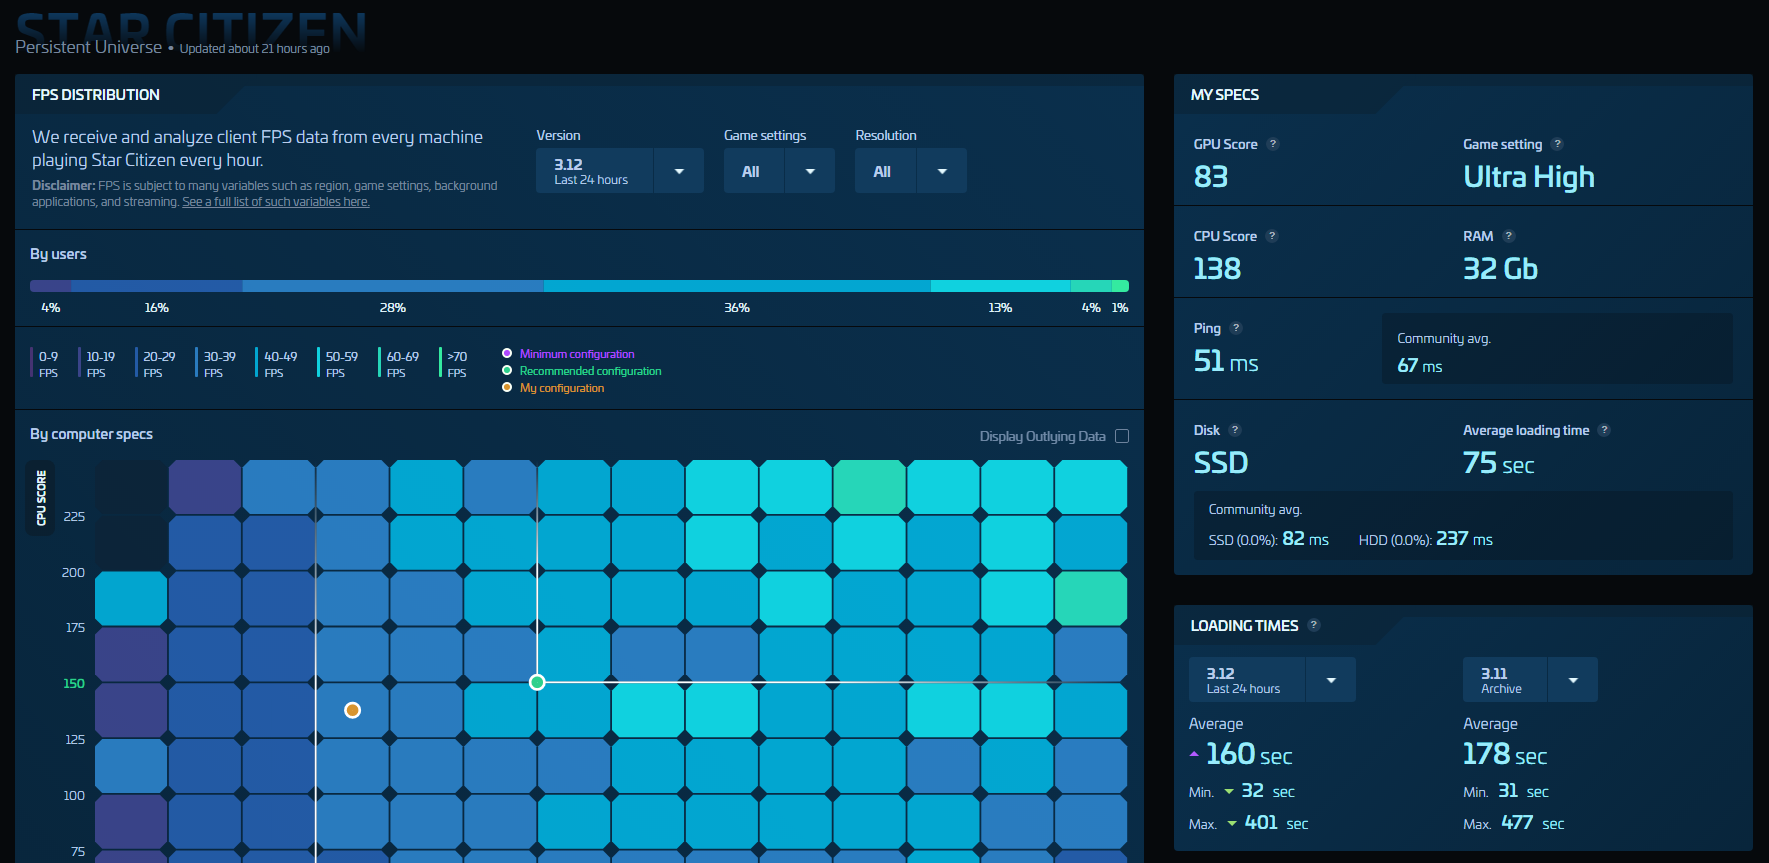Click the MY SPECS panel title
The width and height of the screenshot is (1769, 863).
(1225, 95)
